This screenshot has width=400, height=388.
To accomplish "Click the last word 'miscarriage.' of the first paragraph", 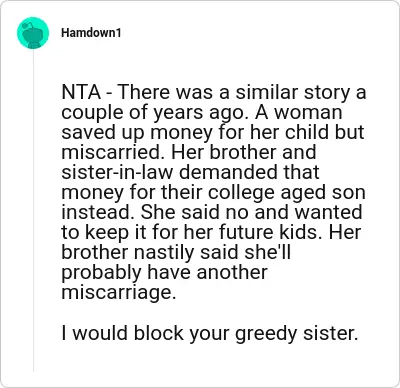I will point(118,293).
